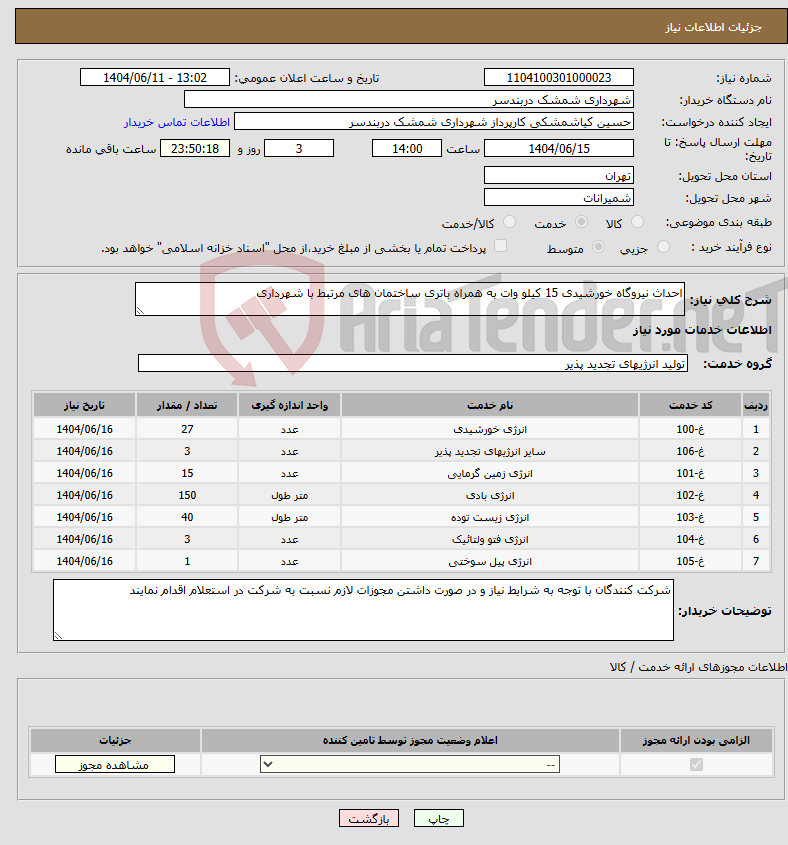Screen dimensions: 788x845
Task: Click the deadline time field 14:00
Action: (x=407, y=149)
